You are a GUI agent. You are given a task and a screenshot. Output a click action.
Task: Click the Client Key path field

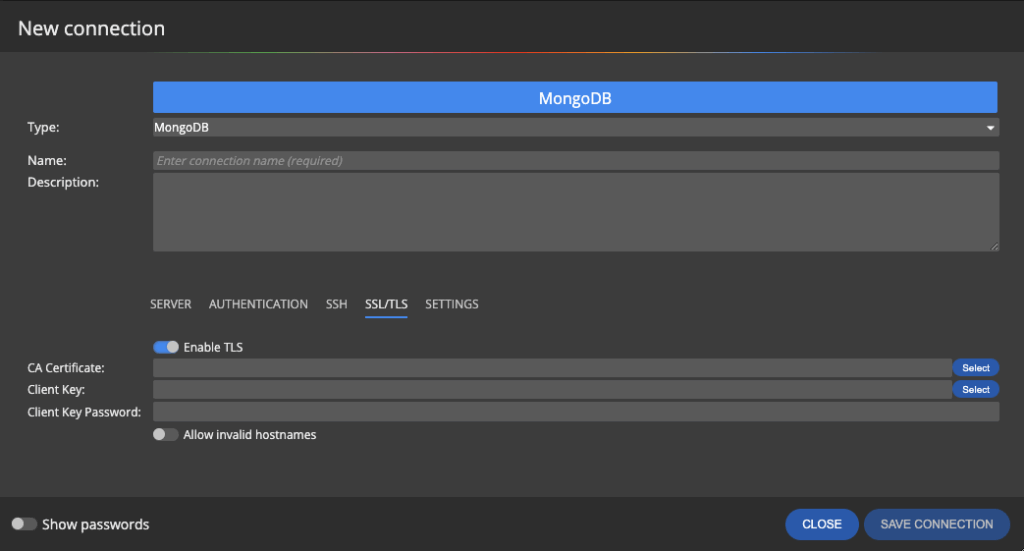pos(551,390)
